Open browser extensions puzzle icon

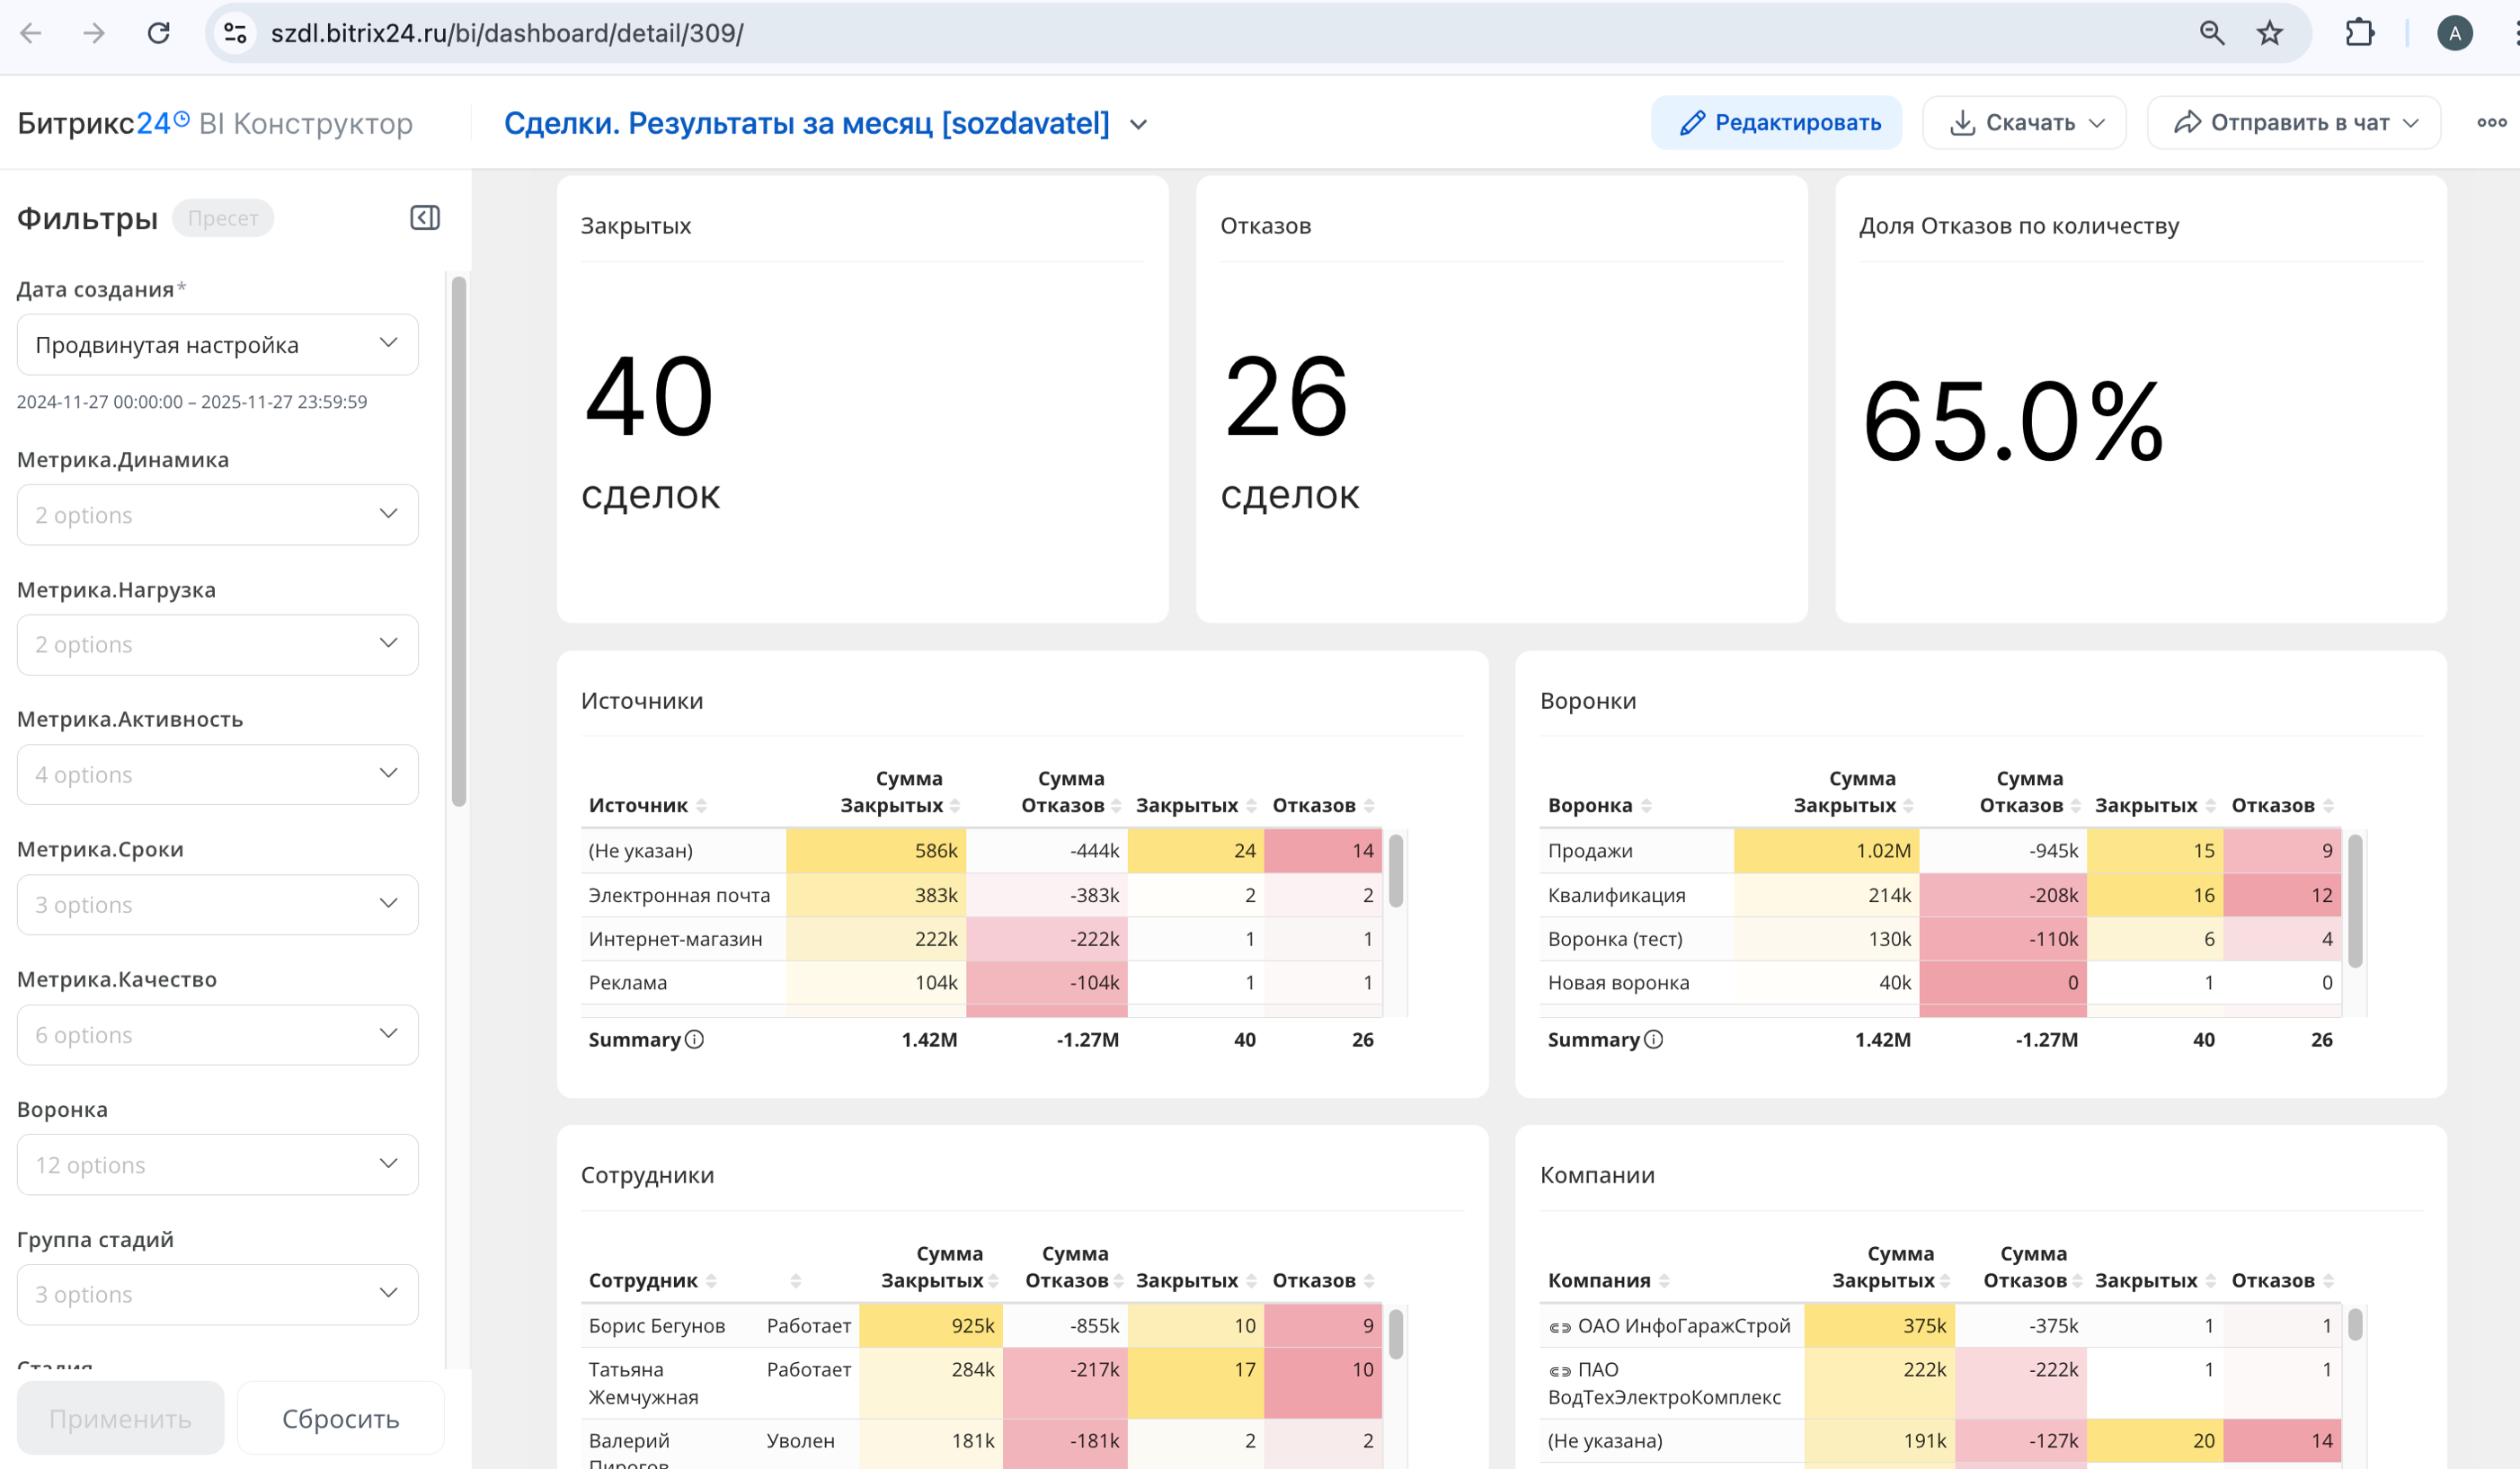click(2359, 33)
